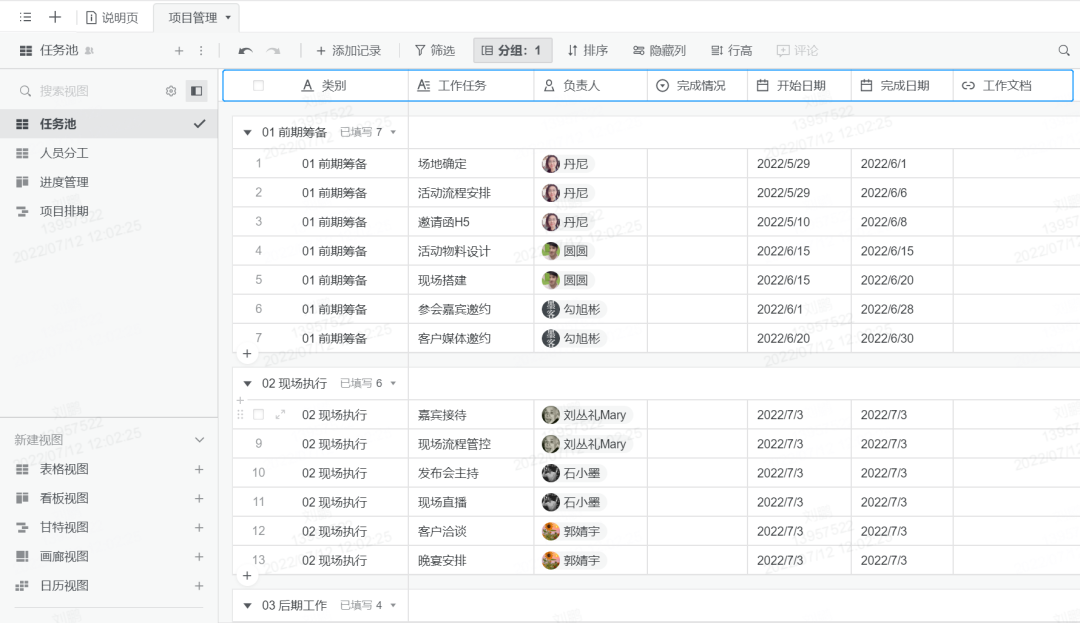Click the settings gear beside 搜索视图
1080x623 pixels.
(x=170, y=90)
